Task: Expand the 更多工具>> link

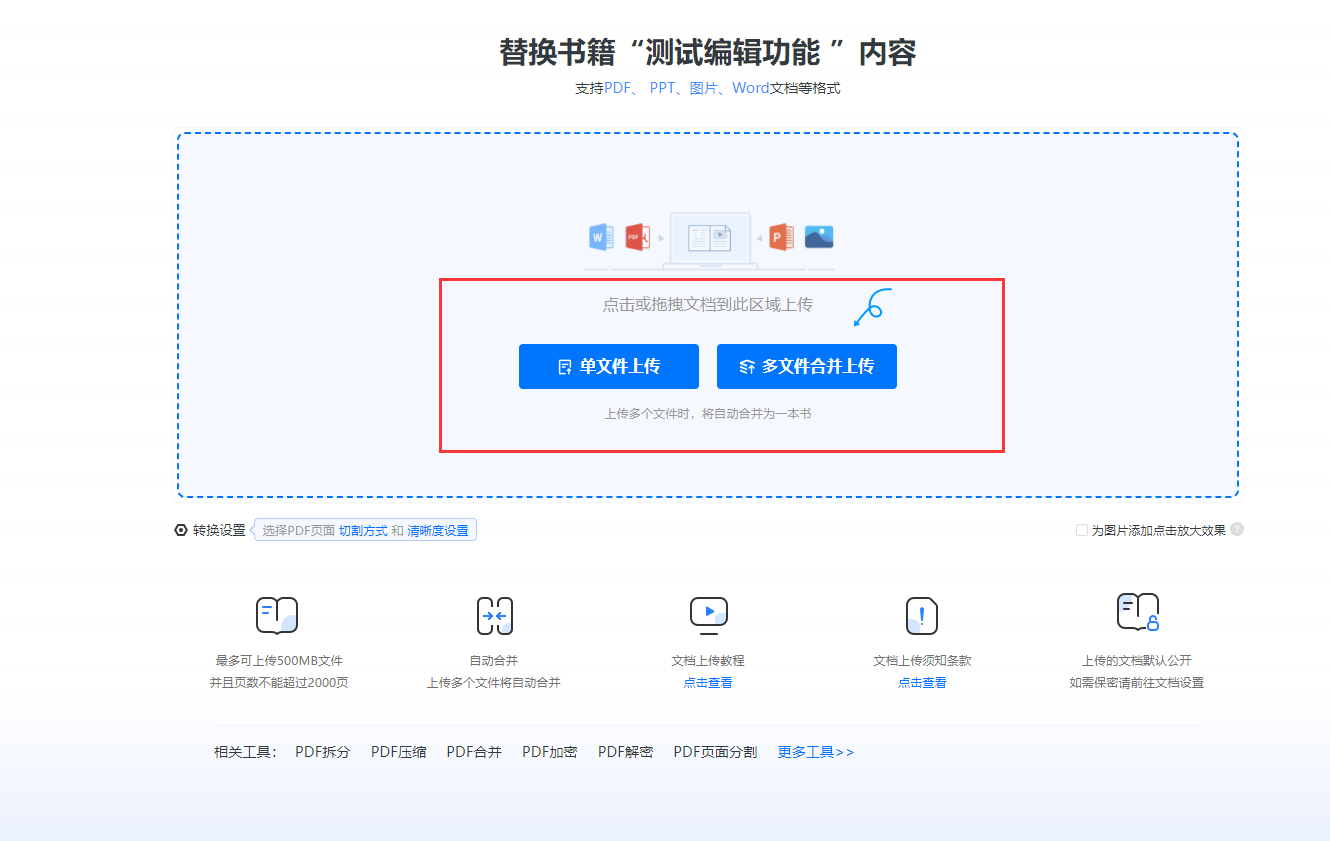Action: click(815, 752)
